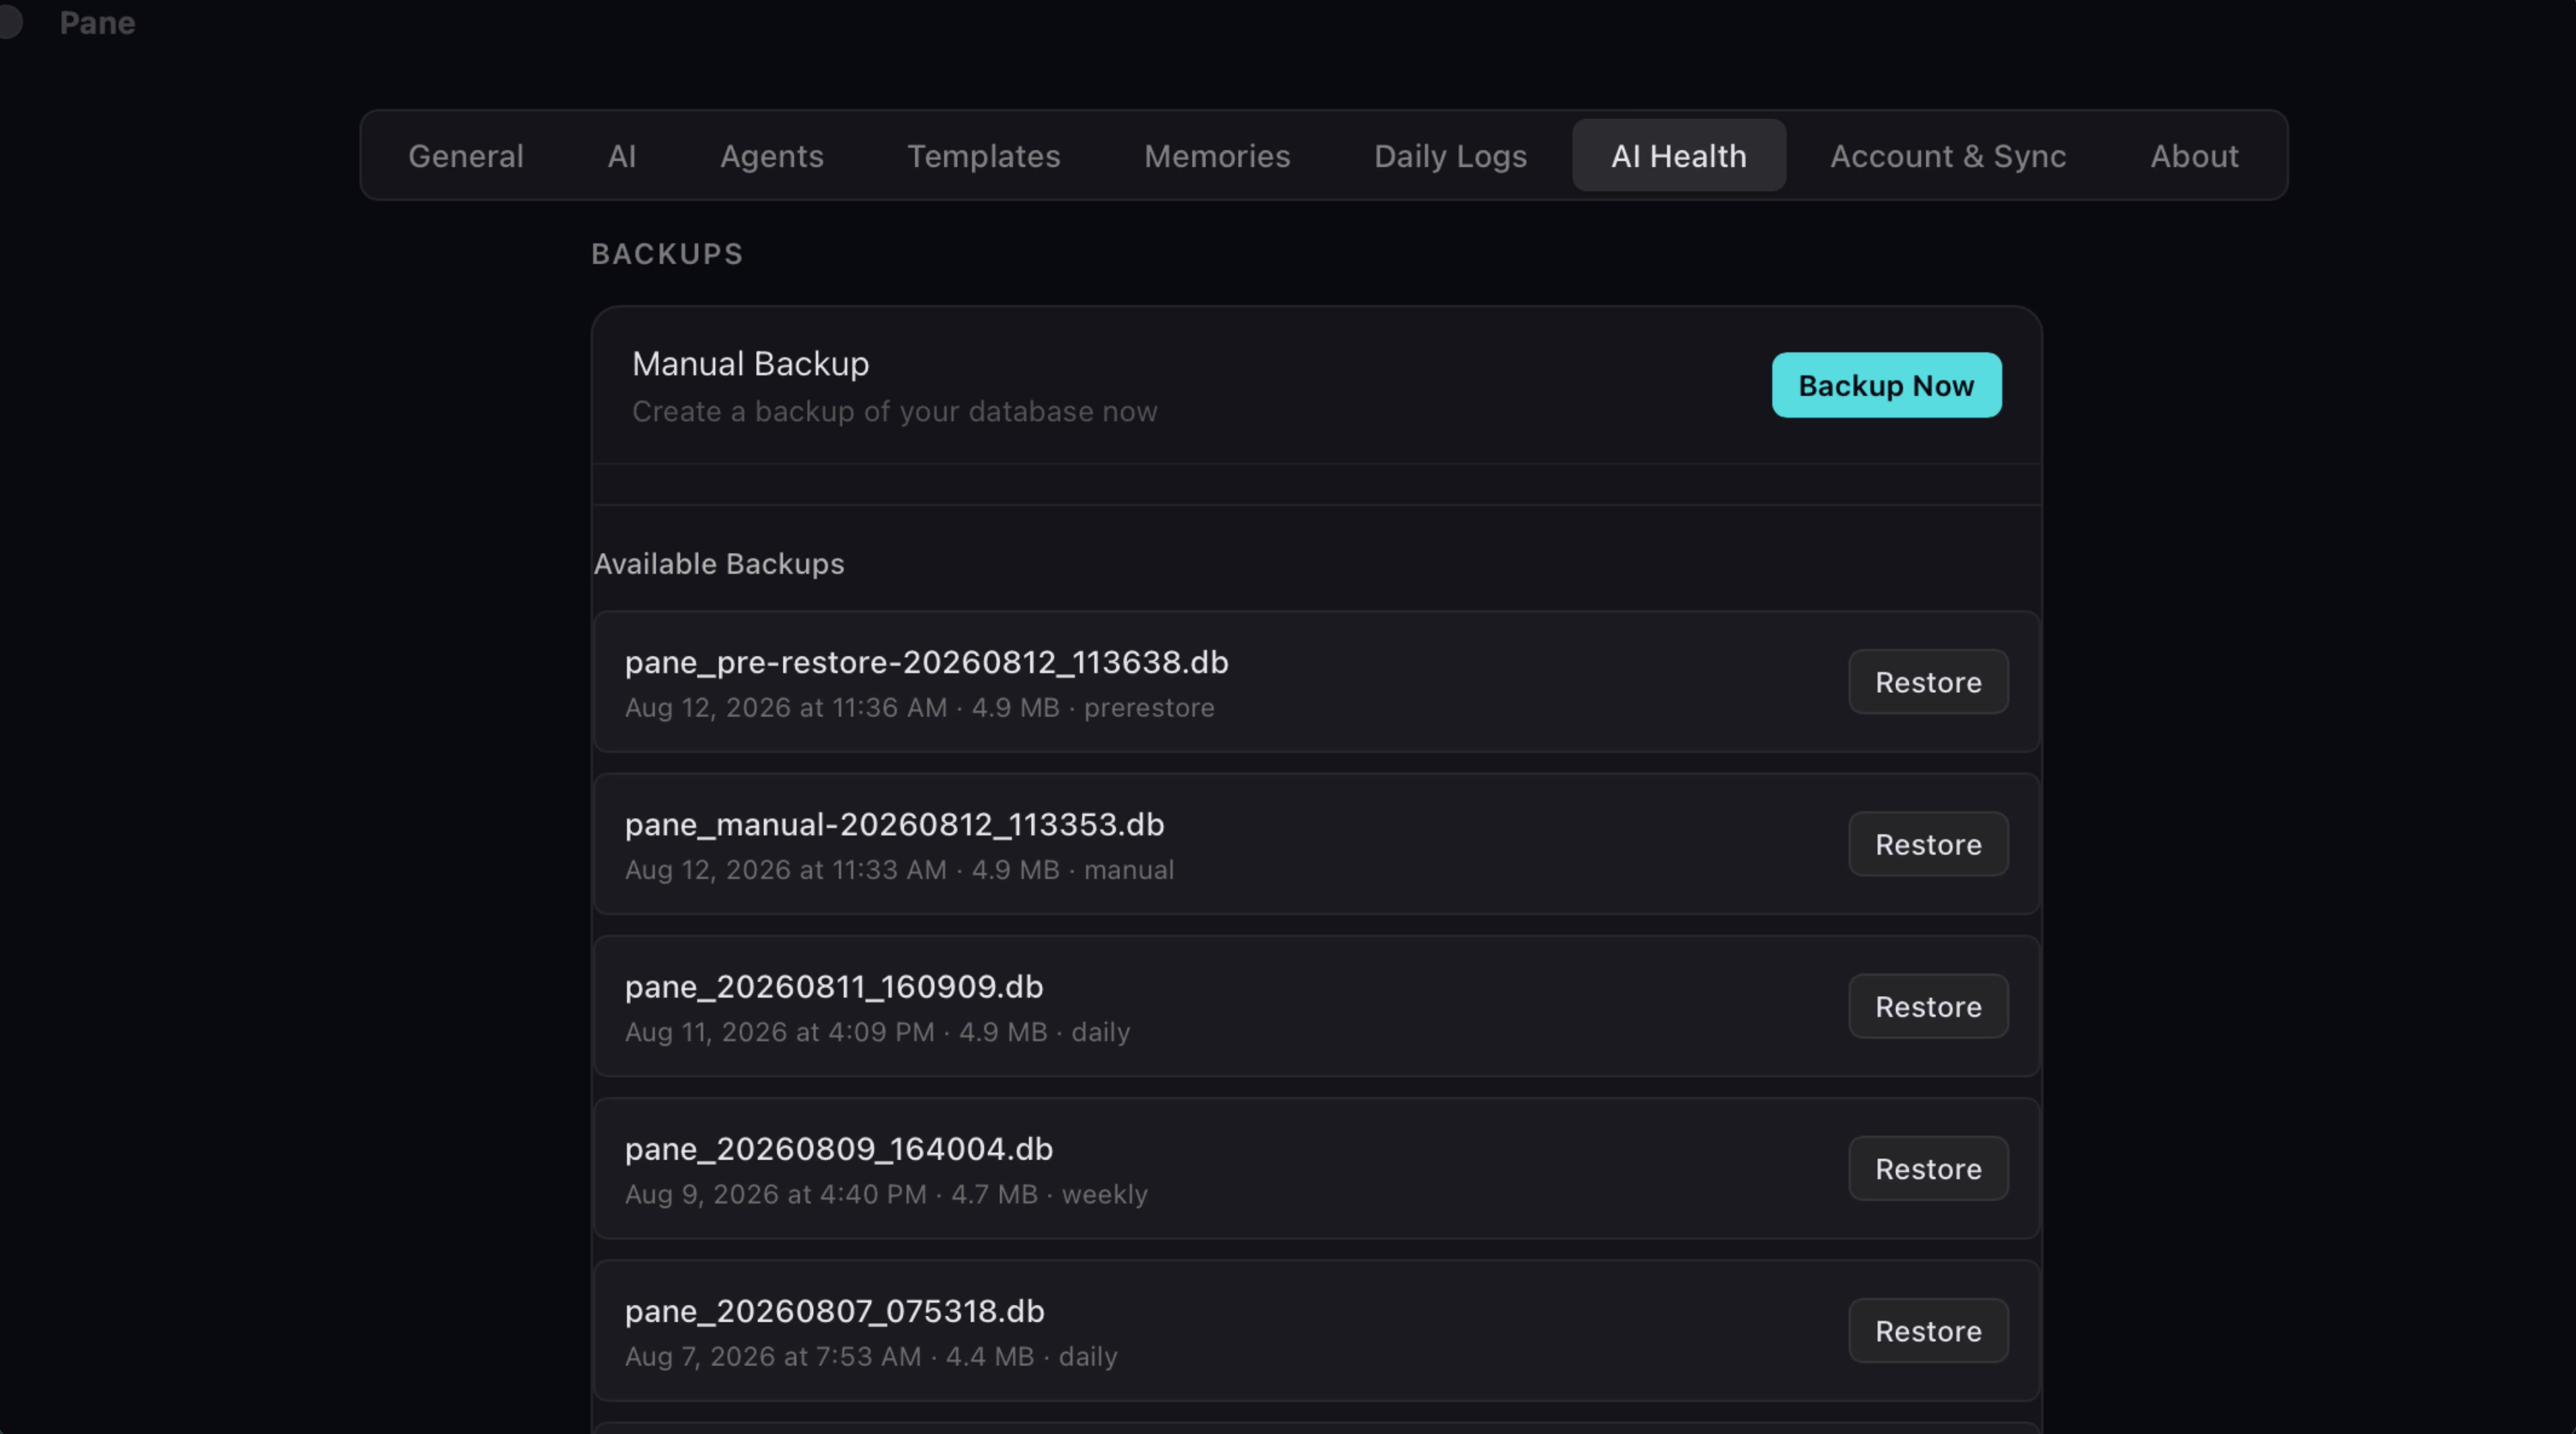Click 'Create a backup of your database now'
This screenshot has width=2576, height=1434.
pos(894,412)
